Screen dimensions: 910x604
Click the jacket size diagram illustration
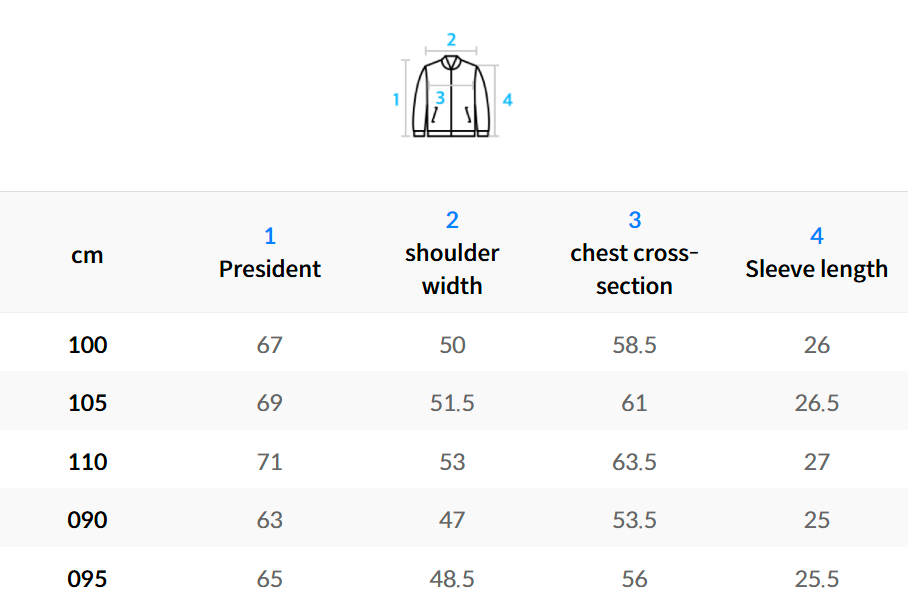453,97
